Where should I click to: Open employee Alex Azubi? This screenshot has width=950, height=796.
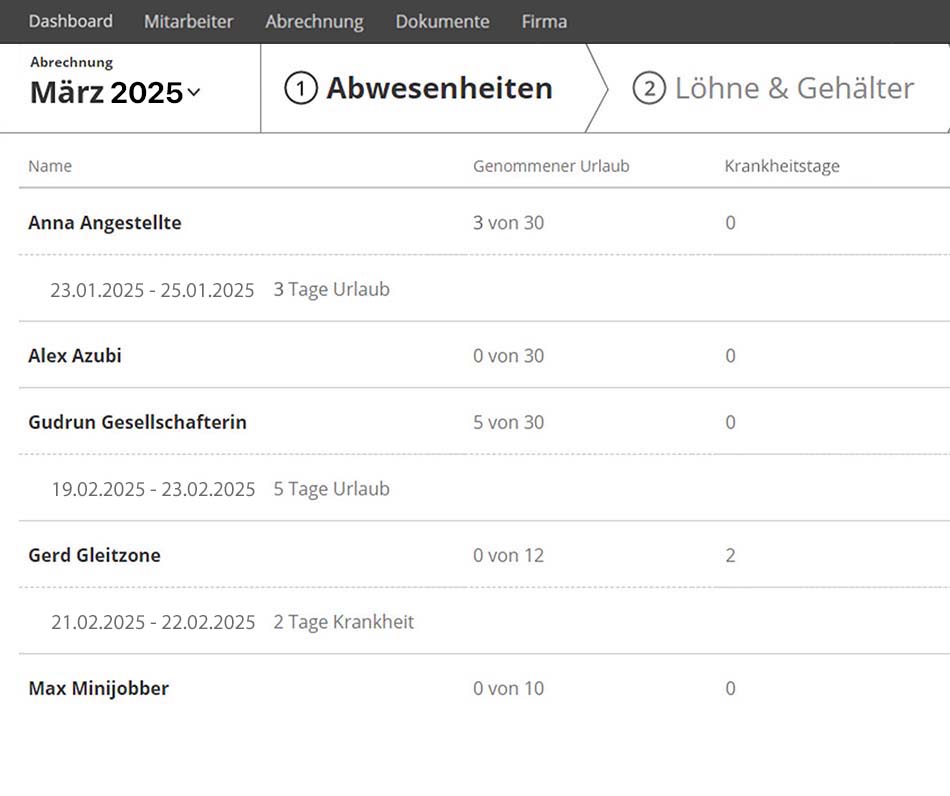click(x=75, y=356)
